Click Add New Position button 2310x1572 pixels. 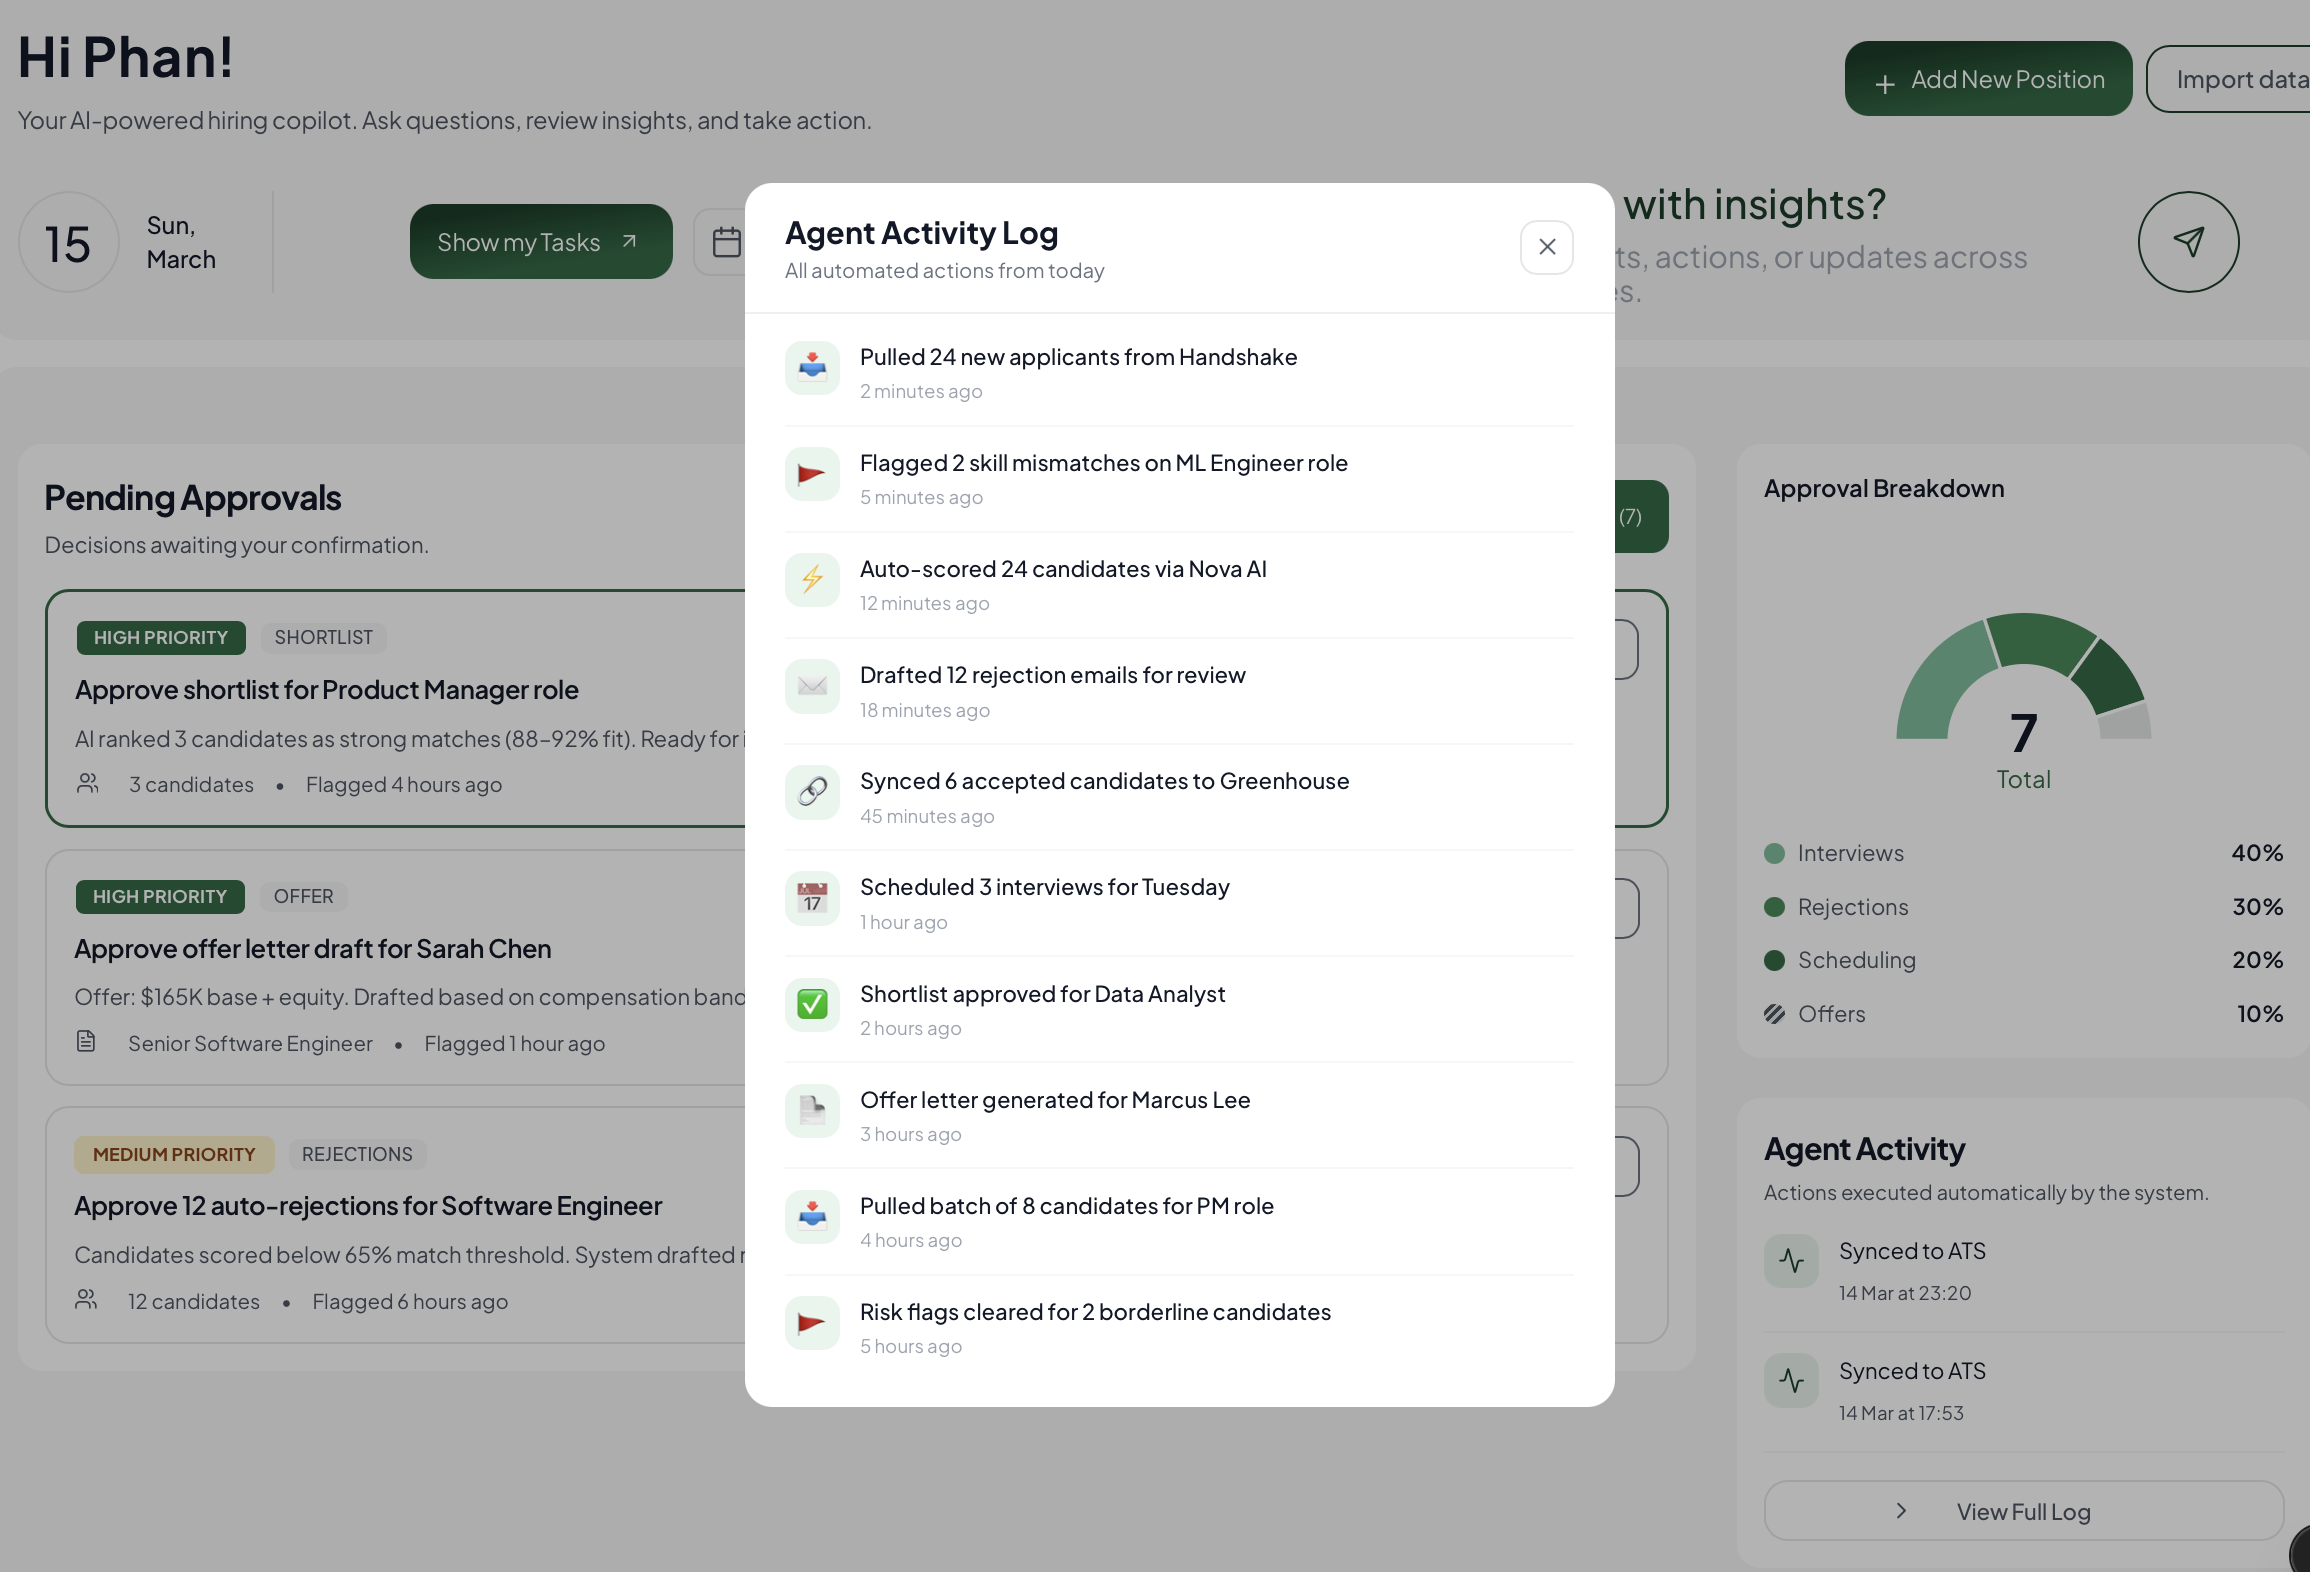(x=1988, y=79)
